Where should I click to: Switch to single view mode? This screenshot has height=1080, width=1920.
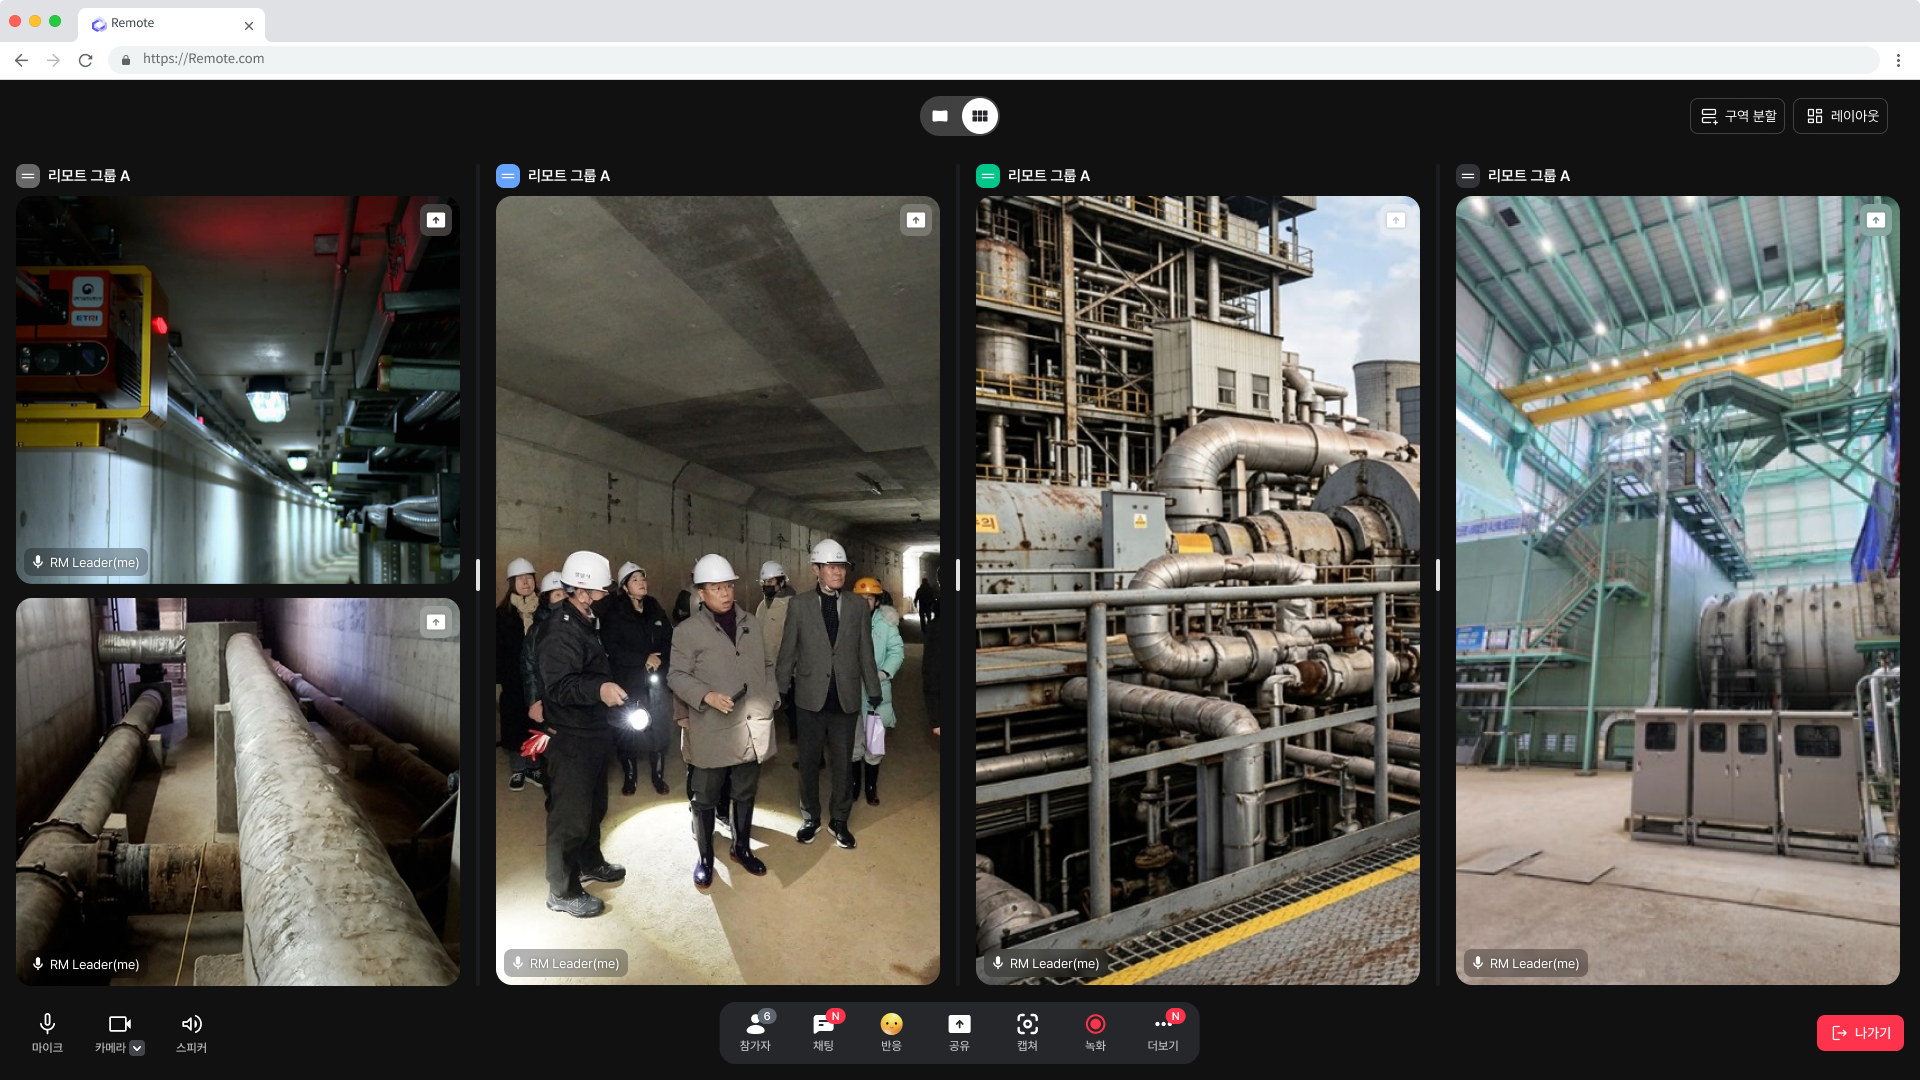click(940, 116)
